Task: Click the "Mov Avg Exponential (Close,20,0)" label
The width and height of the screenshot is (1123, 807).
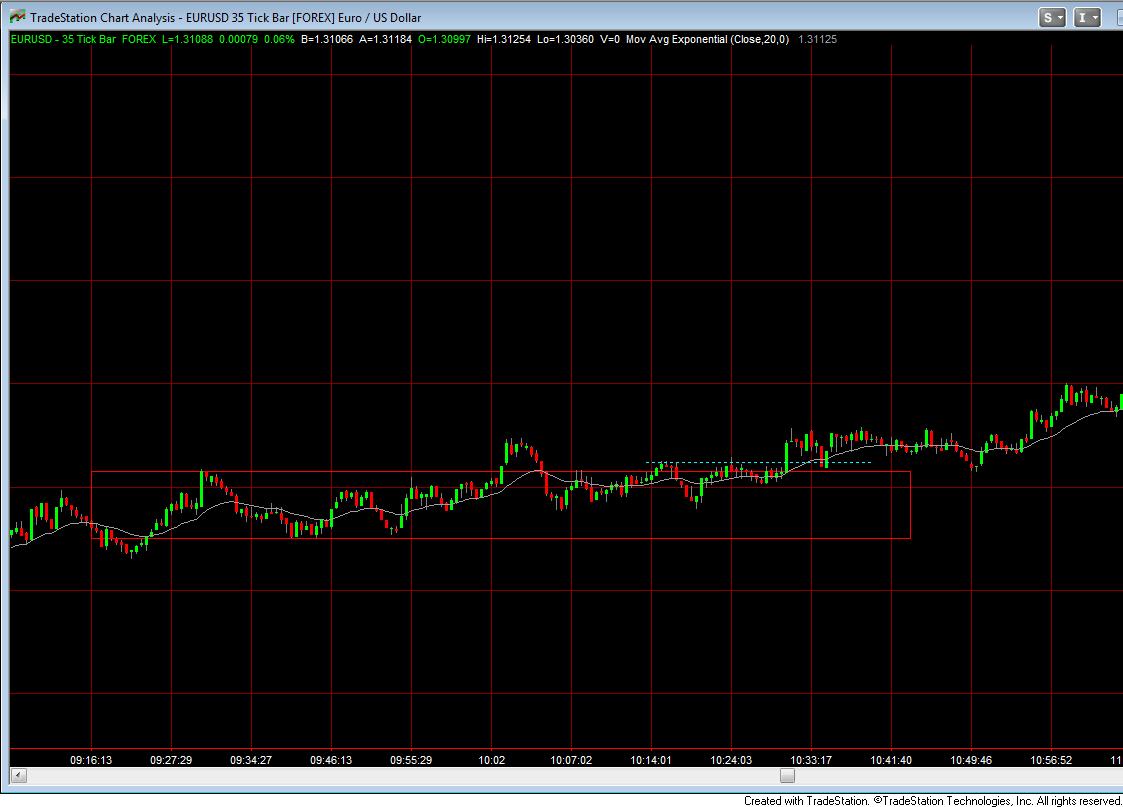Action: [708, 39]
